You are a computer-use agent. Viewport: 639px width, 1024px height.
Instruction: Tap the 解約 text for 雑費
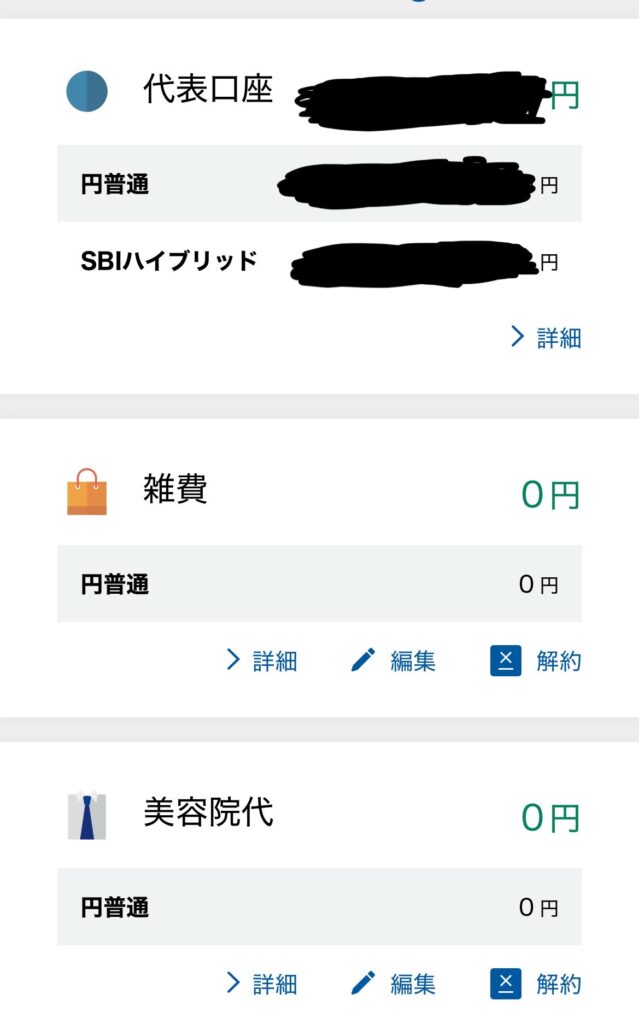tap(558, 660)
